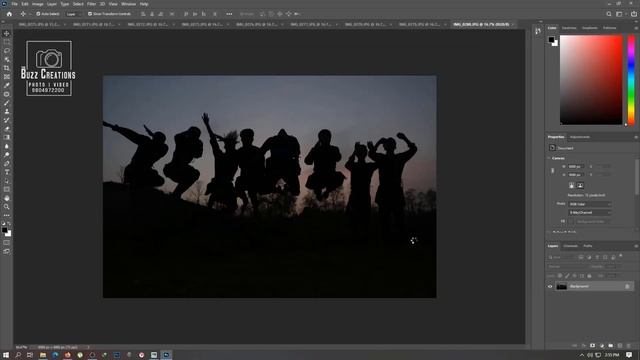Open the Layers panel menu
640x360 pixels.
(636, 246)
